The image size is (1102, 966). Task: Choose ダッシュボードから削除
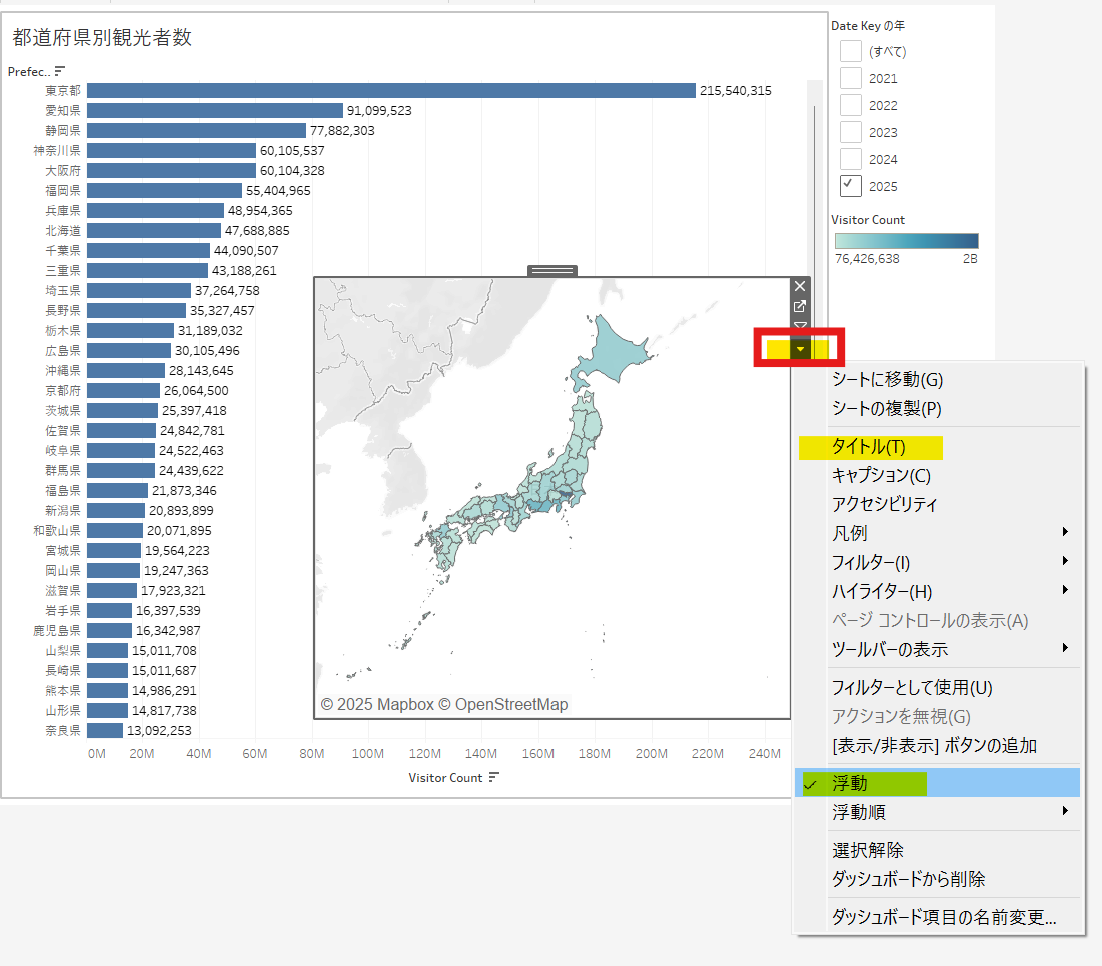point(938,879)
